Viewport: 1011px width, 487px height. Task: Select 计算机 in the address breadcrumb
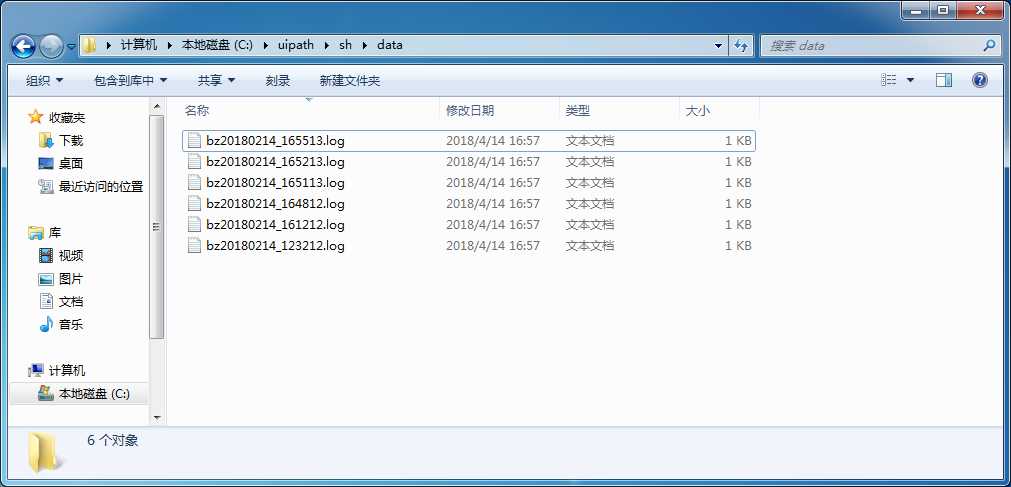point(139,45)
